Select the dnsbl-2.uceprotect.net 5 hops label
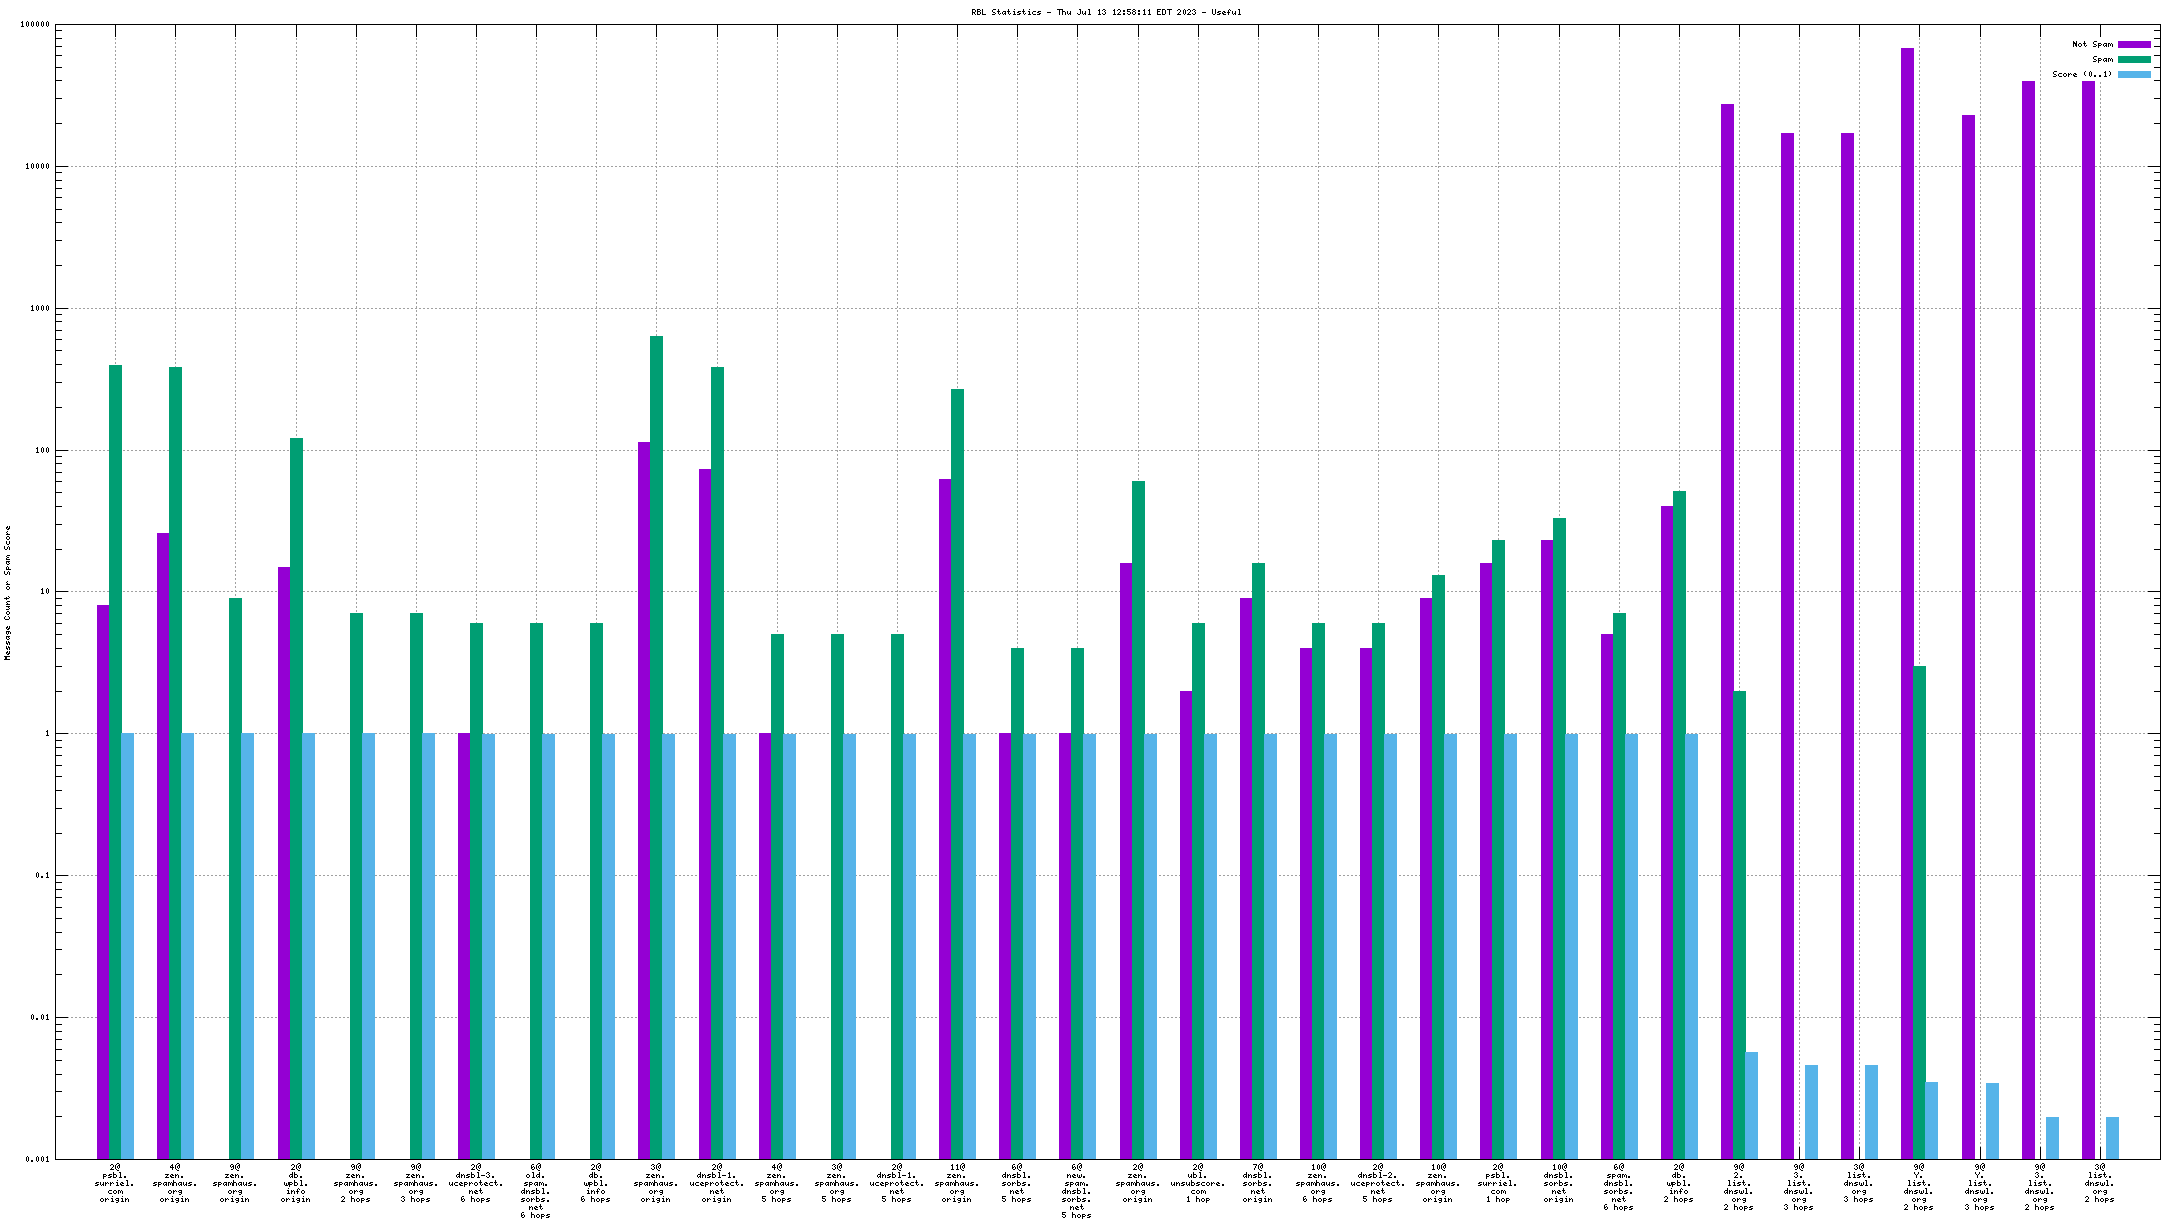Viewport: 2176px width, 1224px height. pyautogui.click(x=1378, y=1183)
